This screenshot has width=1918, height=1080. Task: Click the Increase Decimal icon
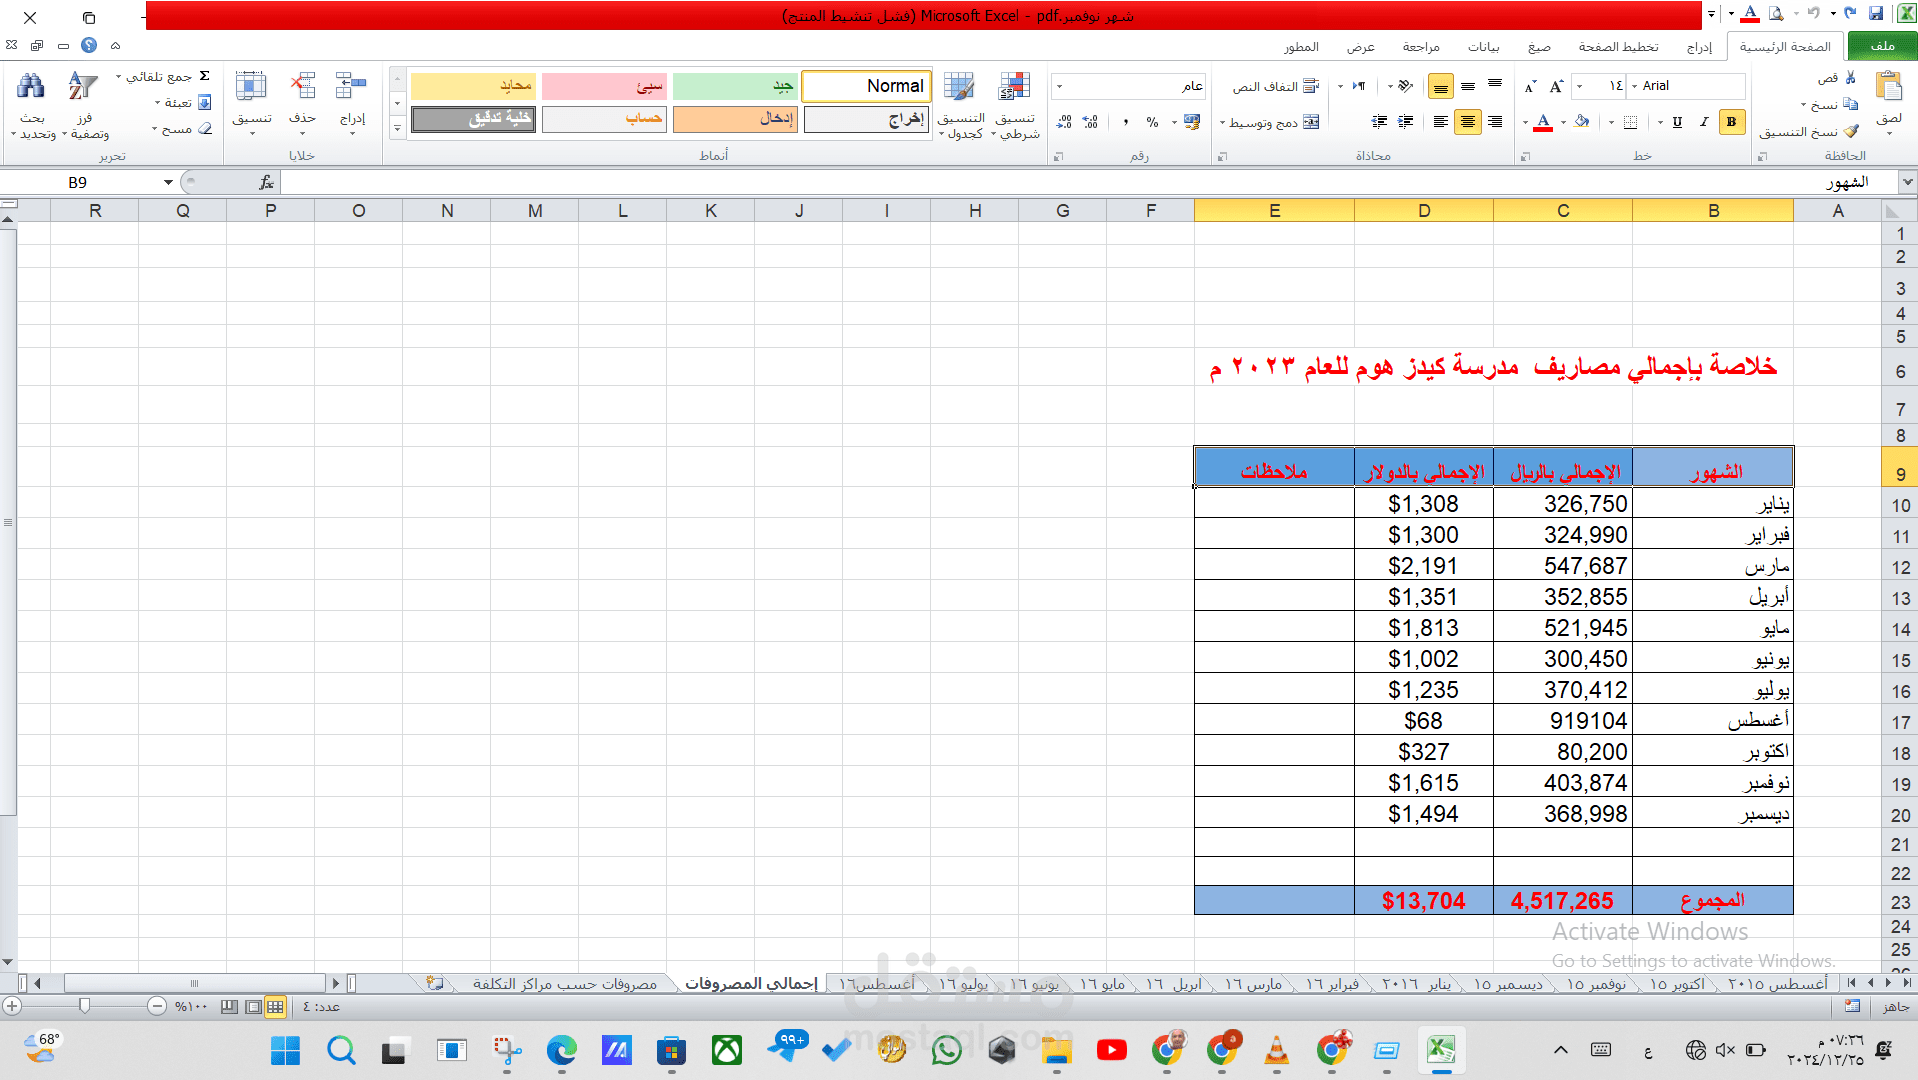(x=1090, y=122)
